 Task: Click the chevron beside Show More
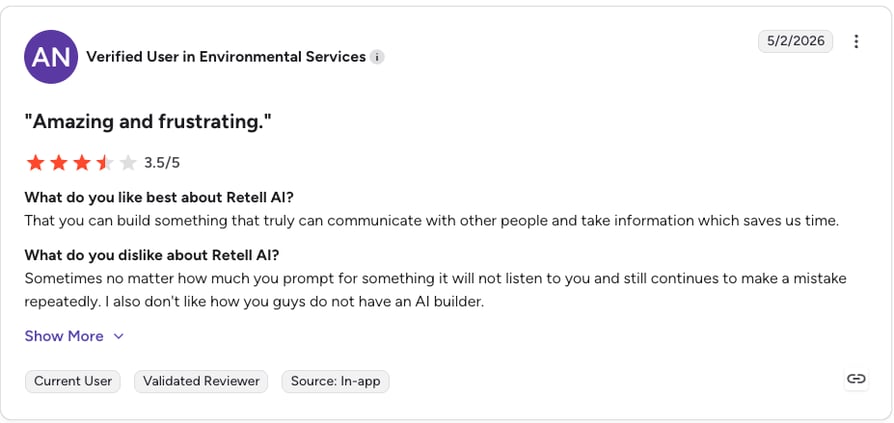click(x=119, y=336)
